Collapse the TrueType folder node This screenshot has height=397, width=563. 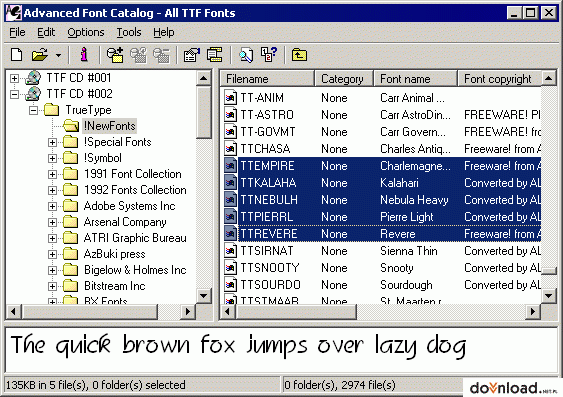click(33, 110)
